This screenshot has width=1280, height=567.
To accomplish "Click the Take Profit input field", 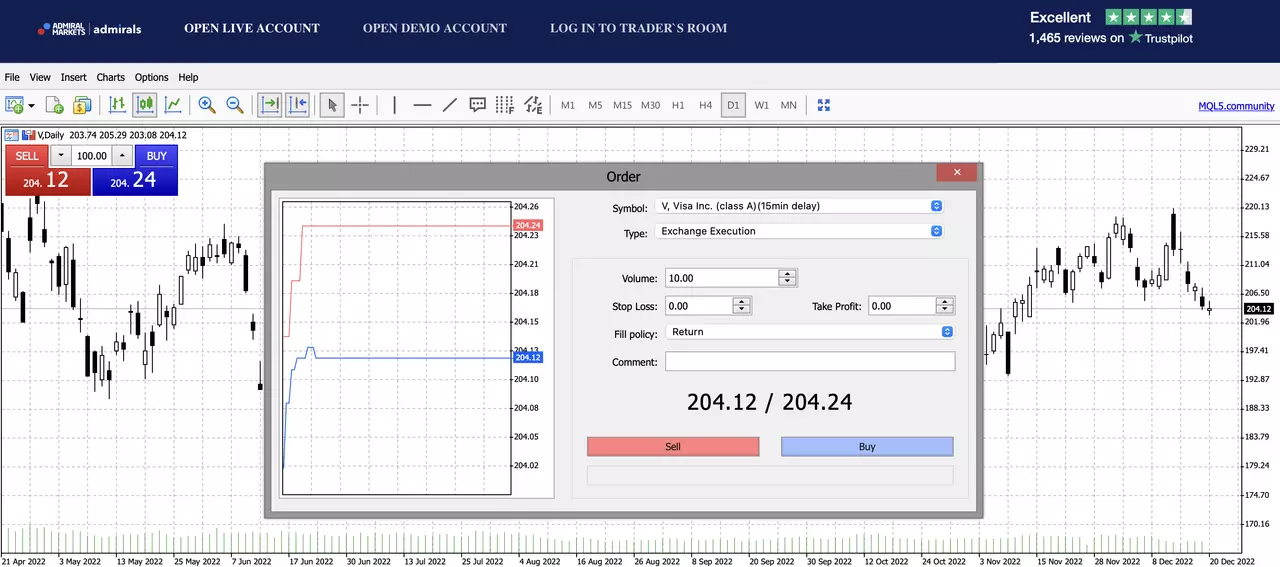I will pyautogui.click(x=902, y=306).
